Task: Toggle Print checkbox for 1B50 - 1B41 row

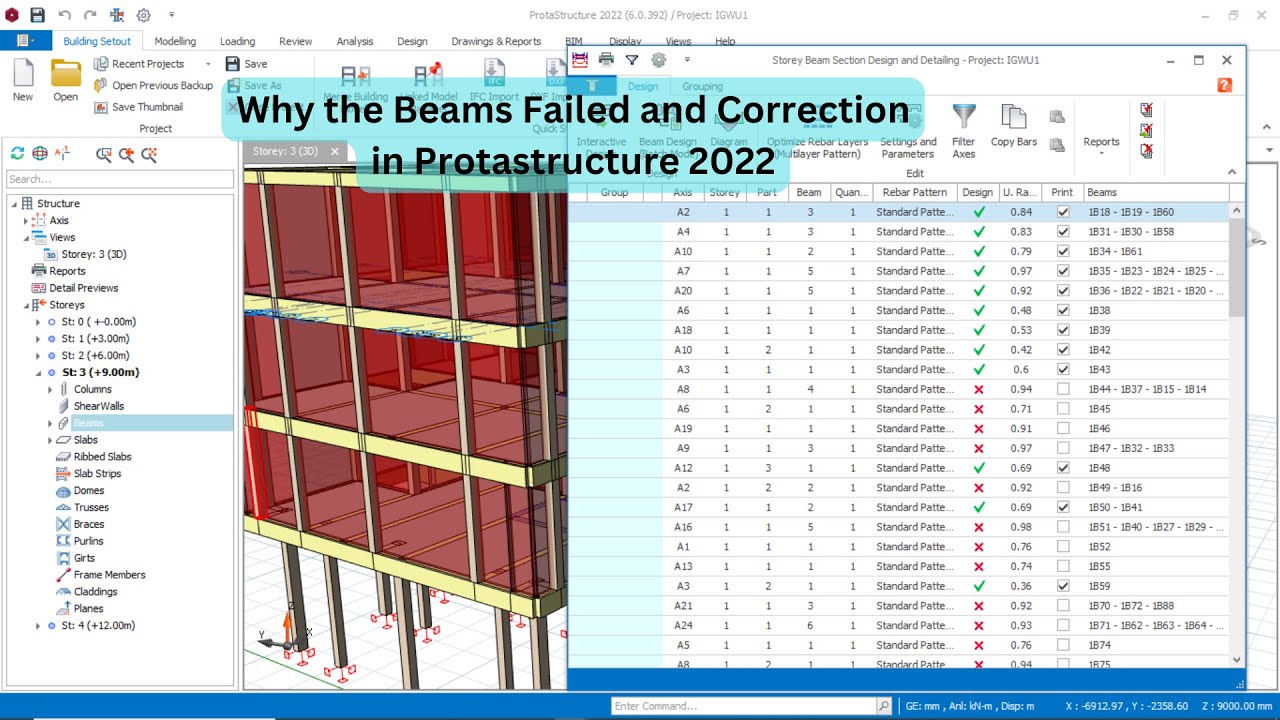Action: pyautogui.click(x=1063, y=507)
